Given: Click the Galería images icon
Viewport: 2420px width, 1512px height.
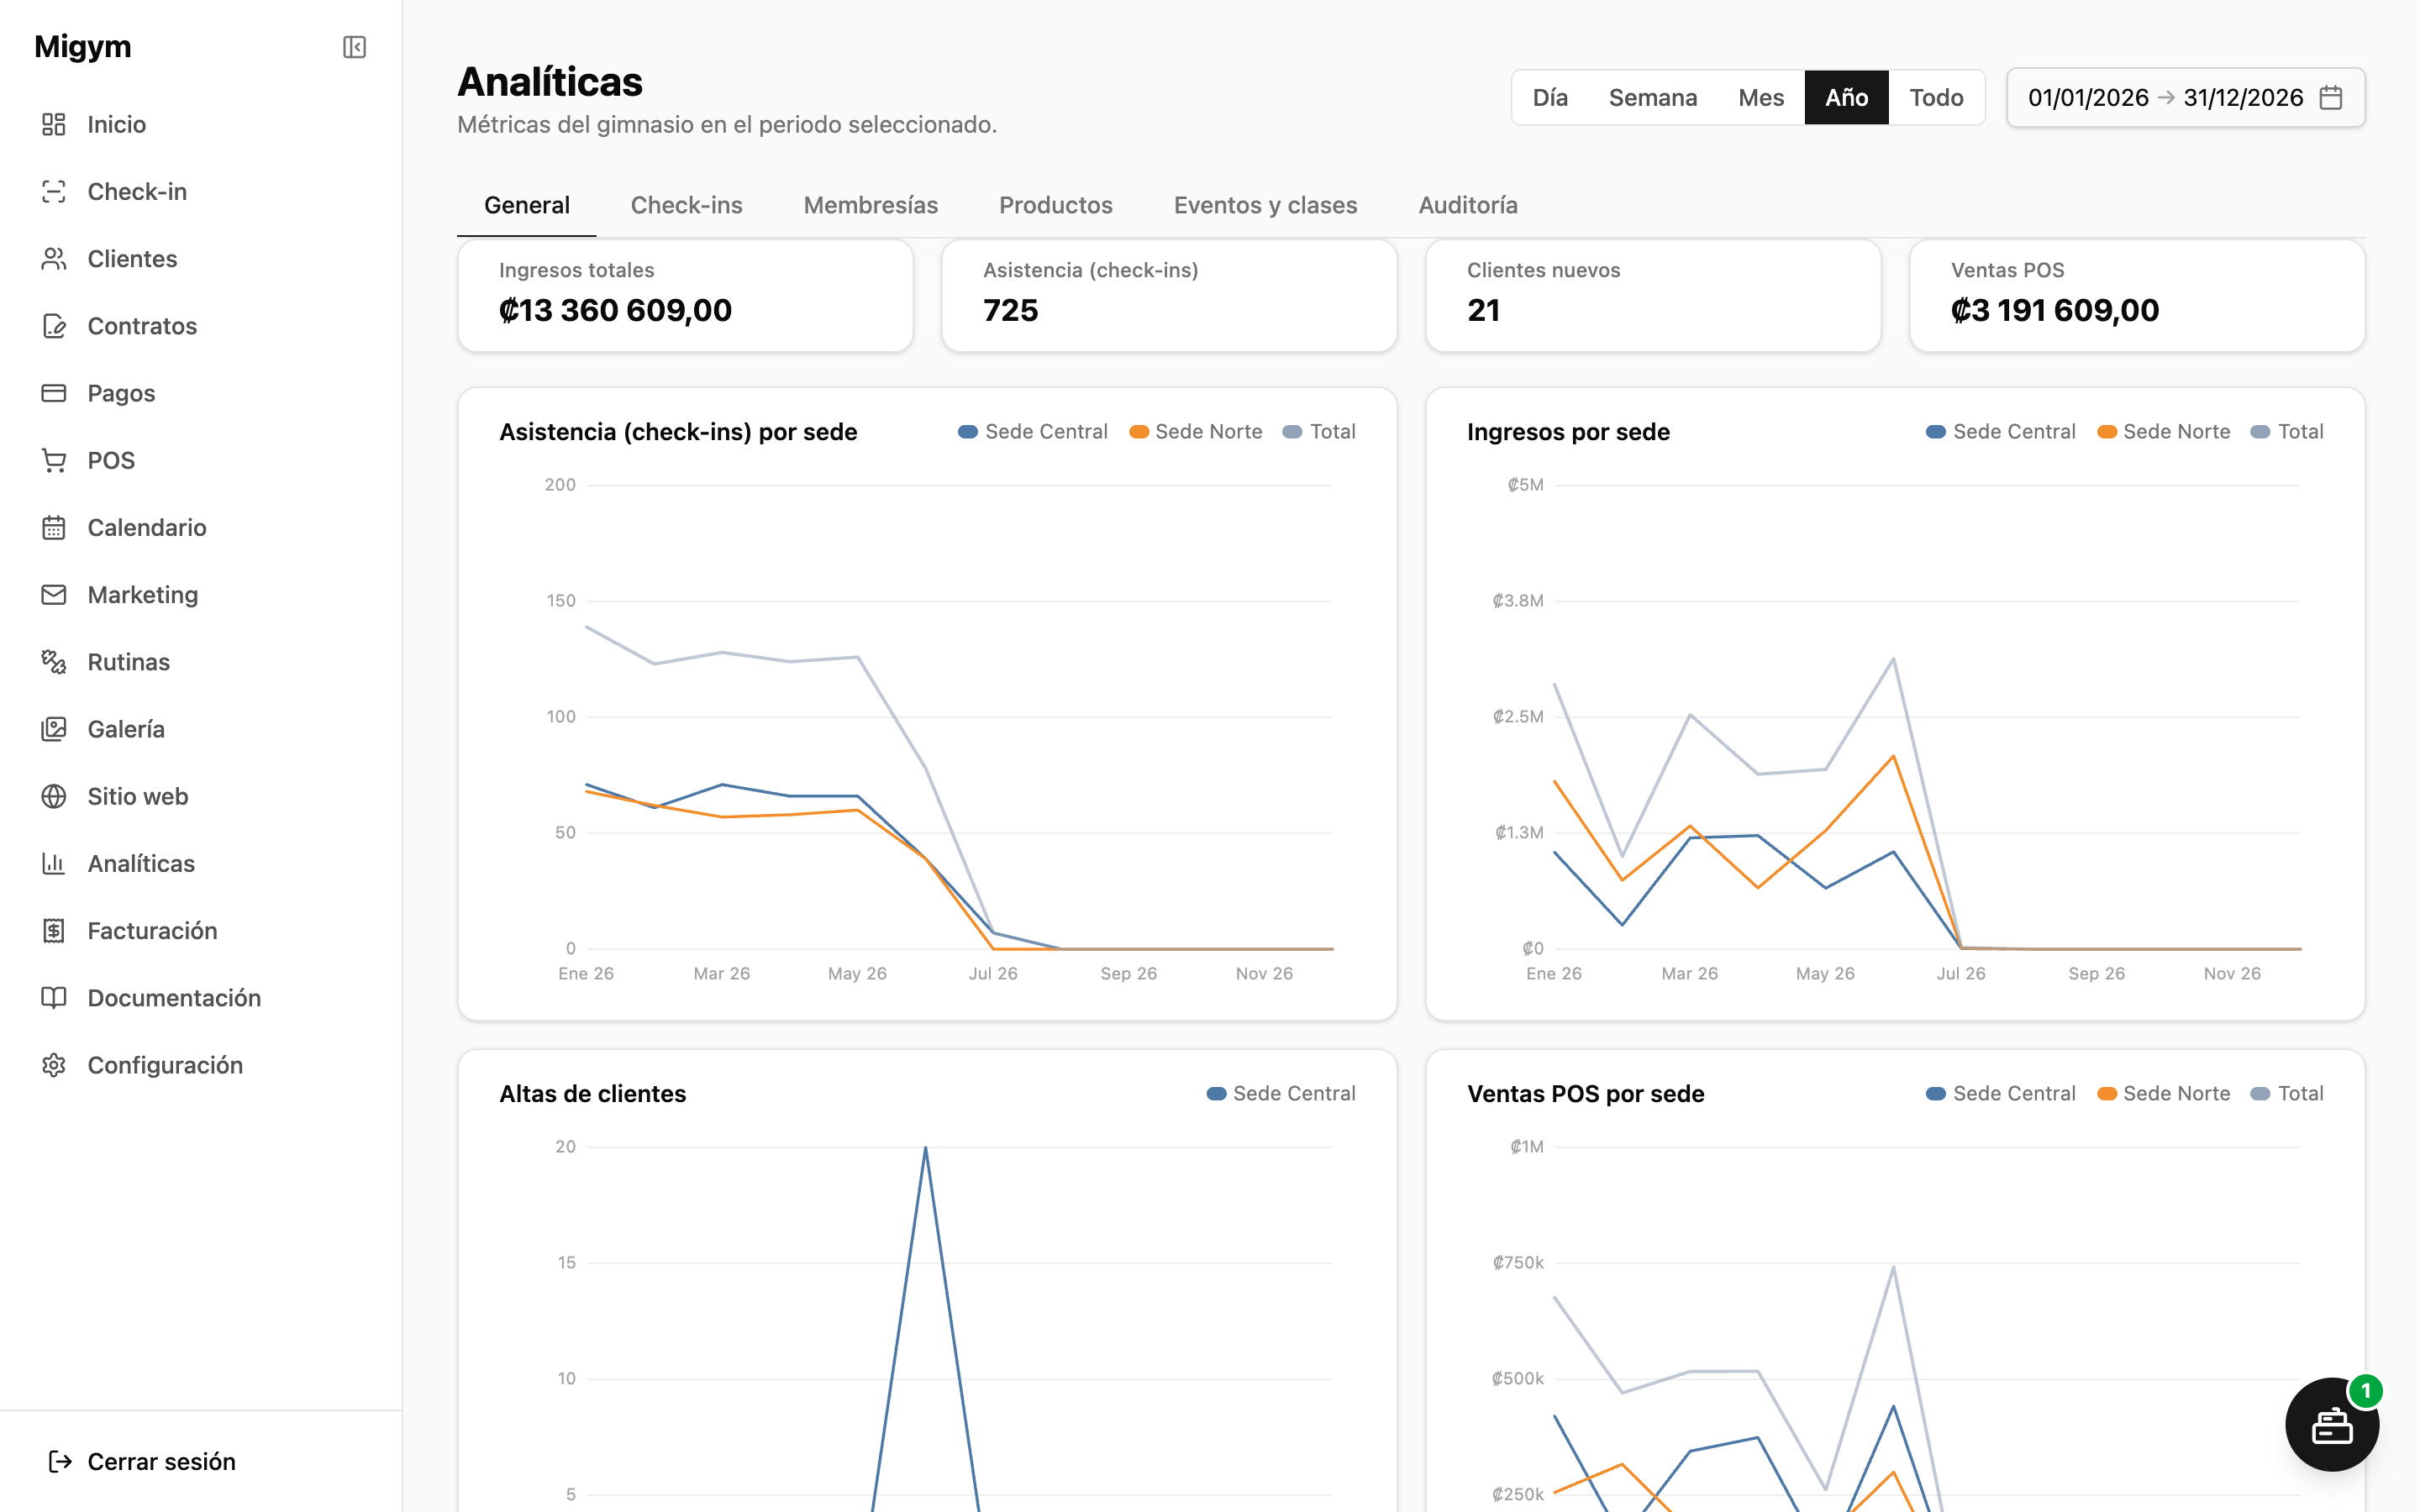Looking at the screenshot, I should coord(54,729).
